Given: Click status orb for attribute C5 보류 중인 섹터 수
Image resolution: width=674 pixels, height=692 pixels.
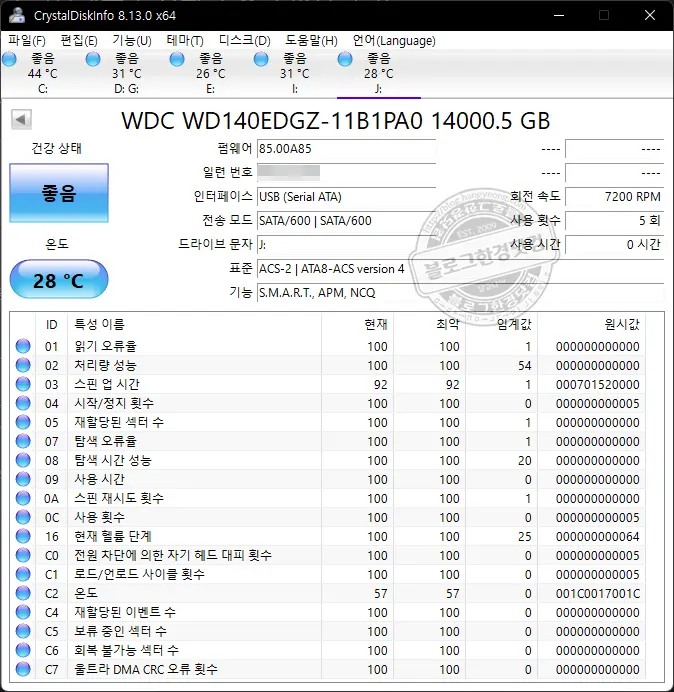Looking at the screenshot, I should tap(23, 631).
